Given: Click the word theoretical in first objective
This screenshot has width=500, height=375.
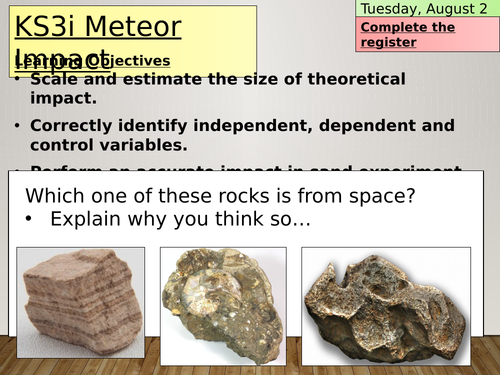Looking at the screenshot, I should tap(356, 79).
